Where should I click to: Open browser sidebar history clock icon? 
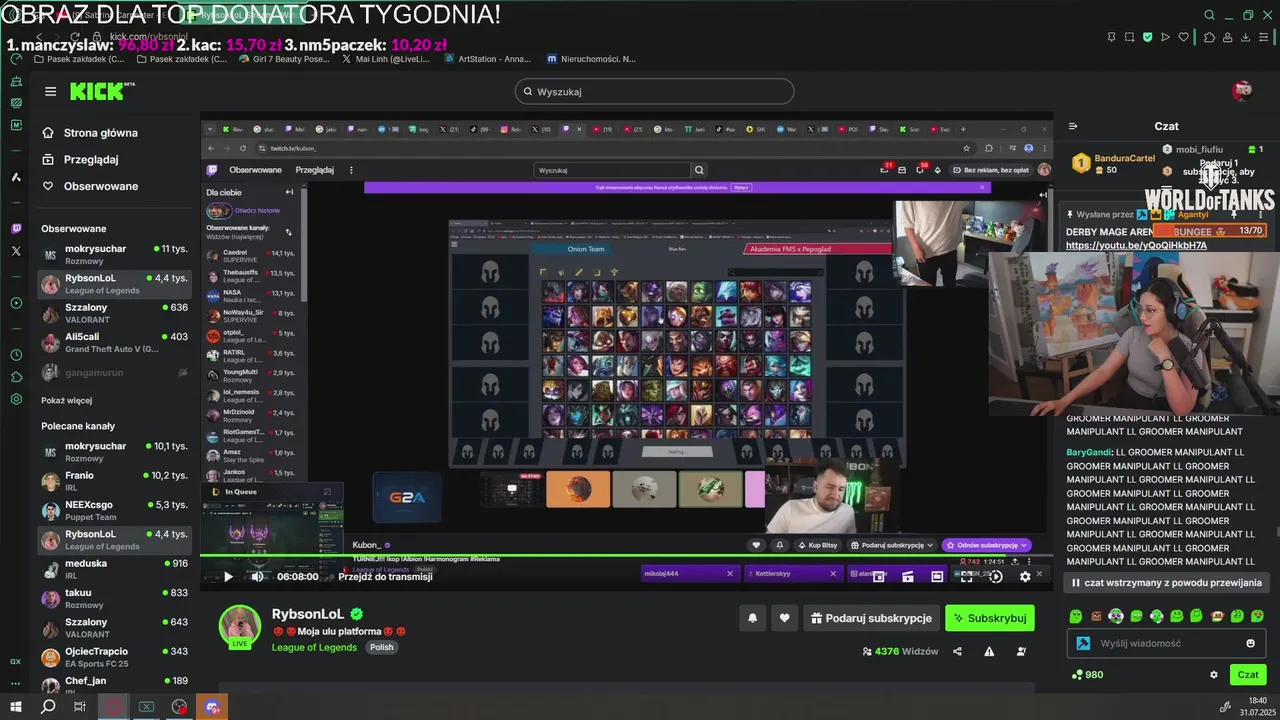pos(16,355)
